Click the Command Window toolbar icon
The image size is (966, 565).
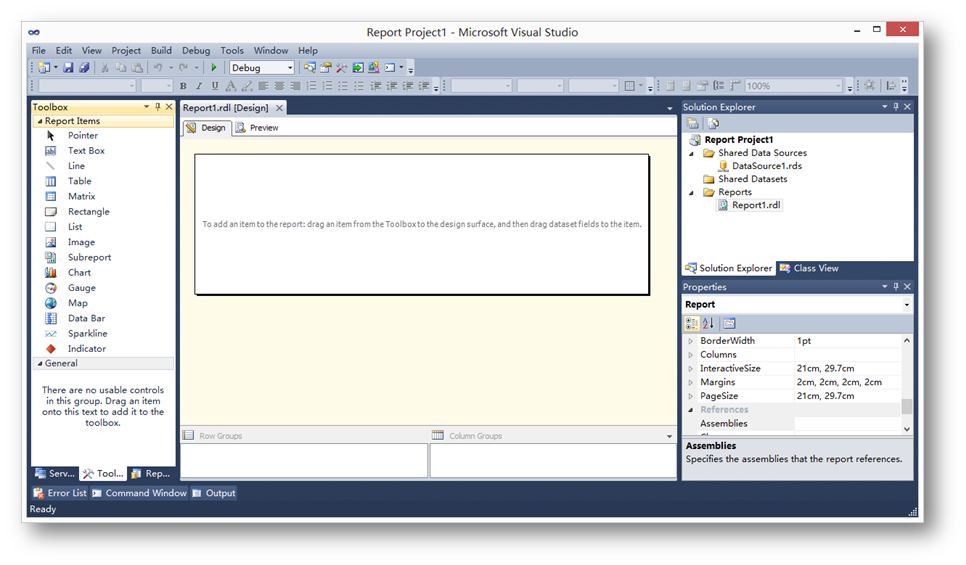390,68
